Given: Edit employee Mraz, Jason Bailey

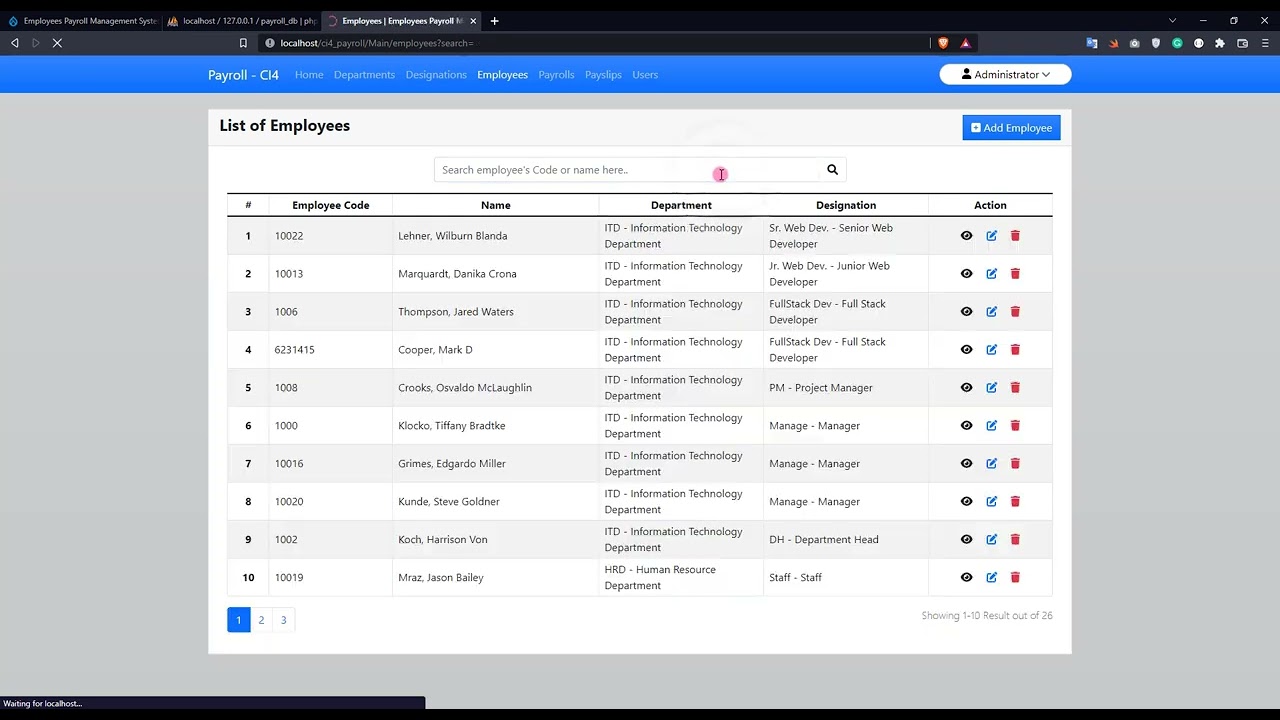Looking at the screenshot, I should (x=991, y=578).
